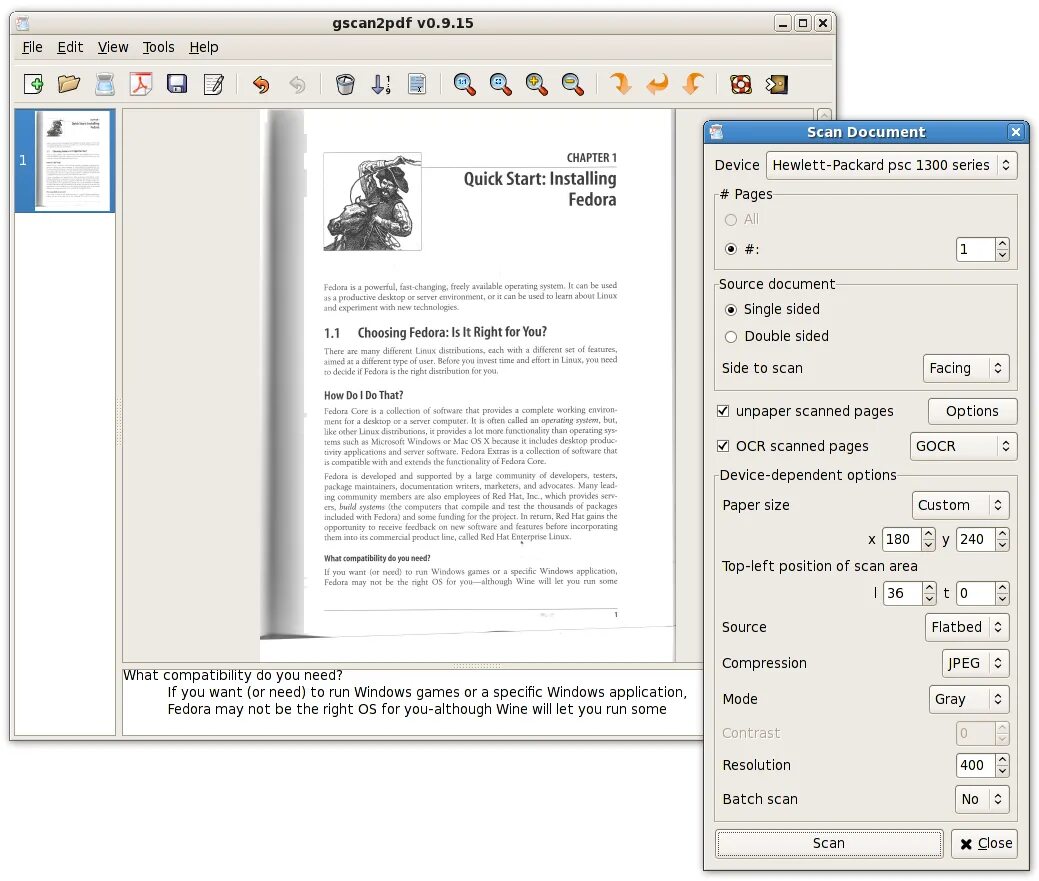Image resolution: width=1039 pixels, height=881 pixels.
Task: Select page 1 thumbnail in sidebar
Action: 65,161
